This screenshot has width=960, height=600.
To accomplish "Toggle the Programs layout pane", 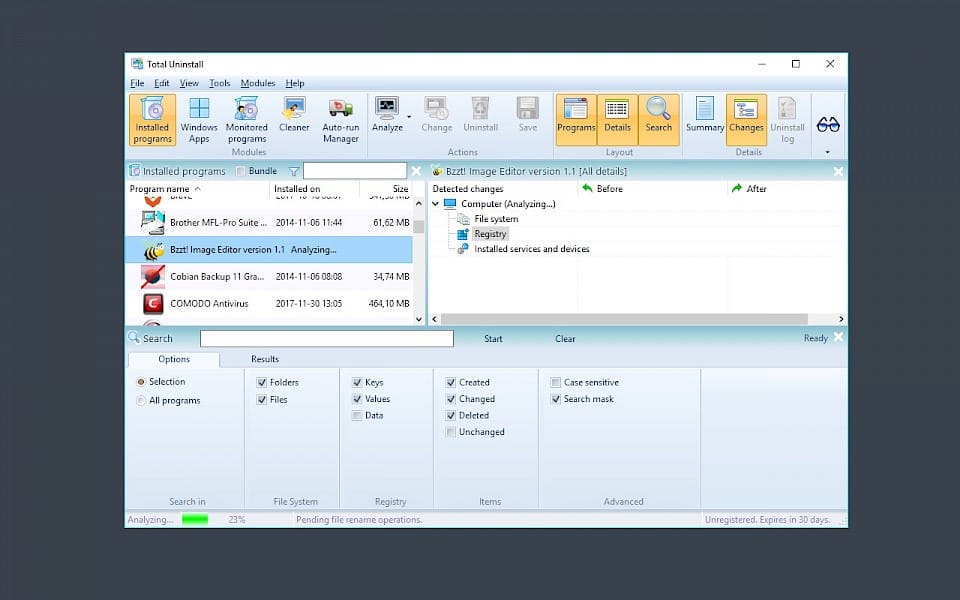I will 576,119.
